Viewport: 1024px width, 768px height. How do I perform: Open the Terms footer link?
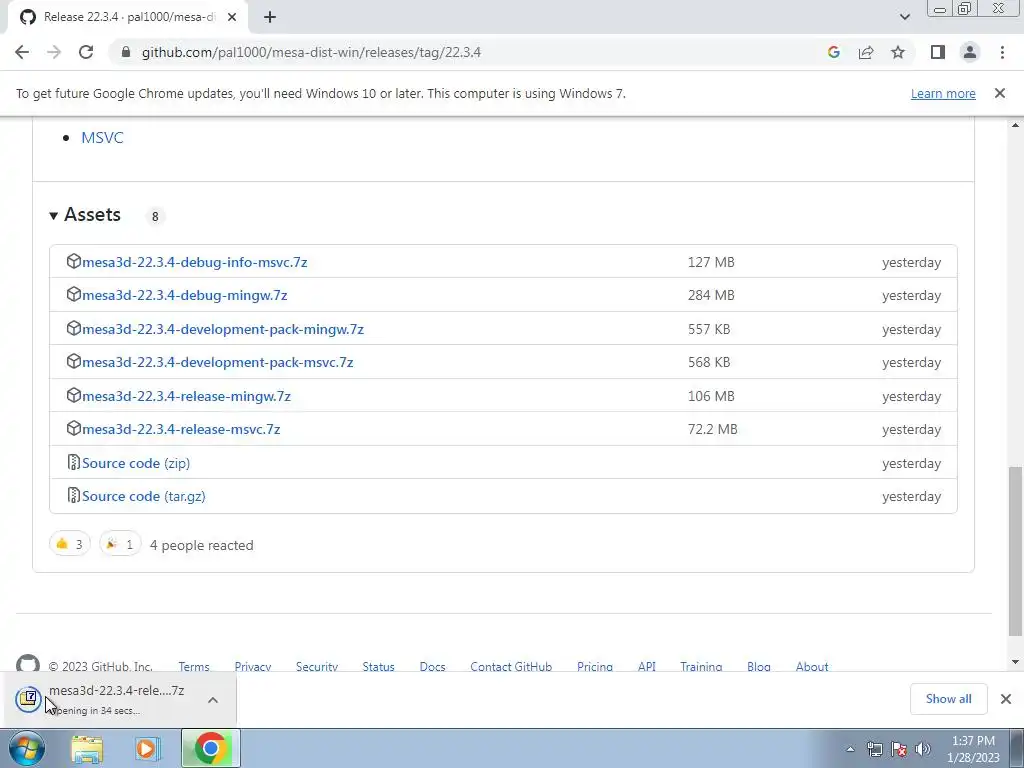(194, 667)
